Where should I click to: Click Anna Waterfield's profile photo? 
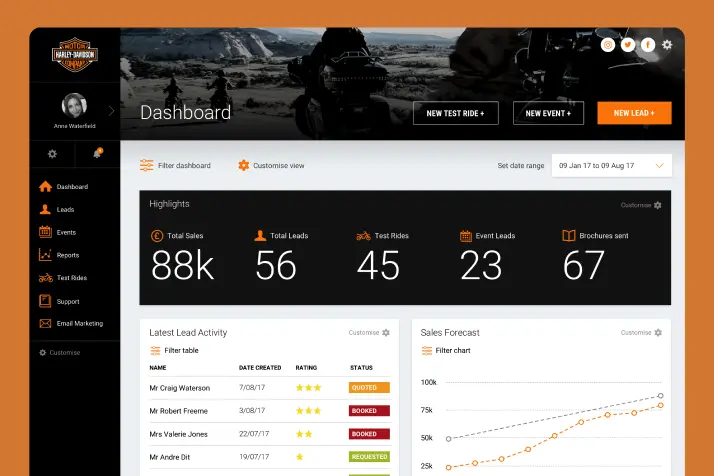coord(74,106)
